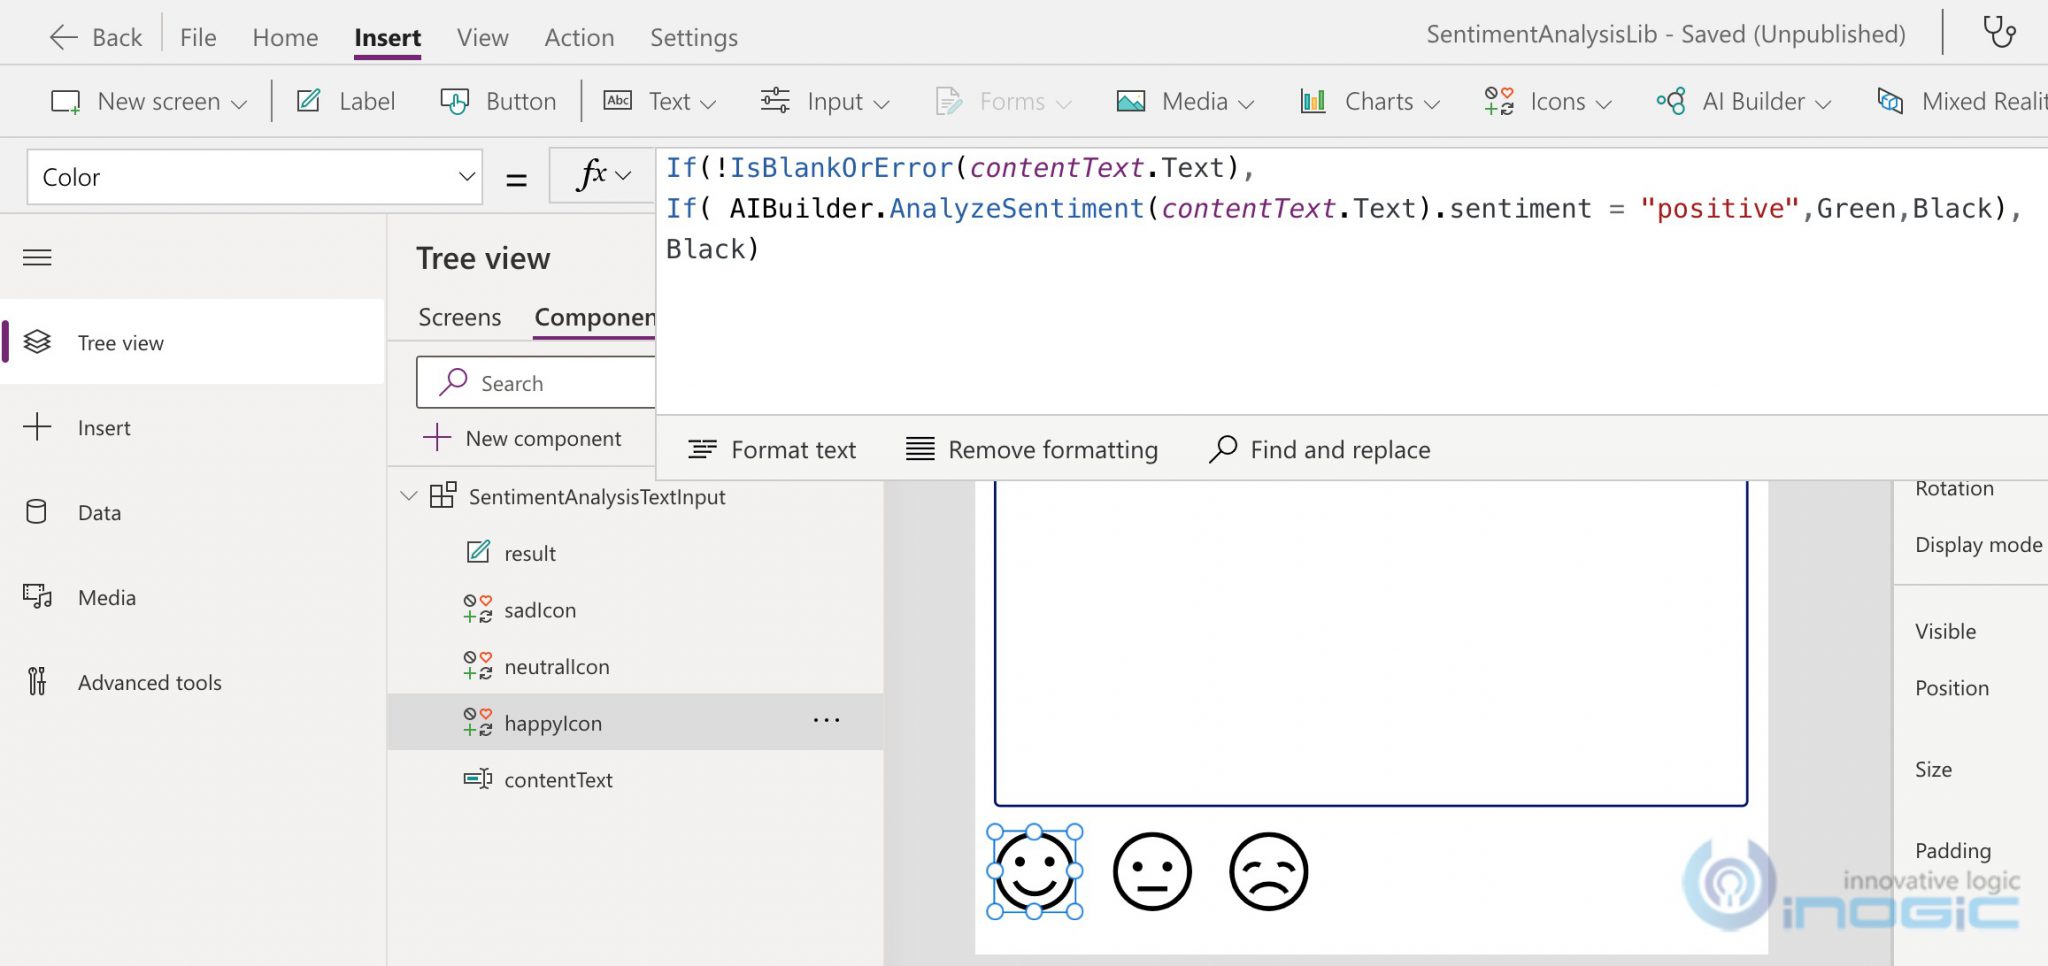This screenshot has width=2048, height=966.
Task: Click the AI Builder toolbar icon
Action: pyautogui.click(x=1673, y=101)
